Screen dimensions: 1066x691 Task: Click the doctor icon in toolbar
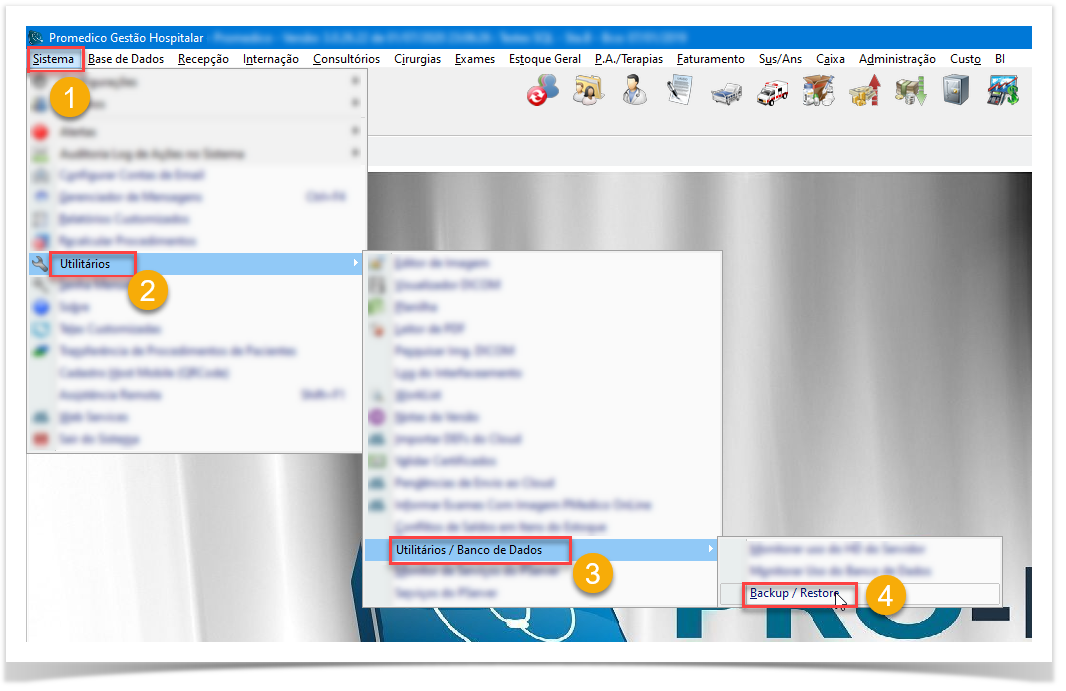(634, 92)
